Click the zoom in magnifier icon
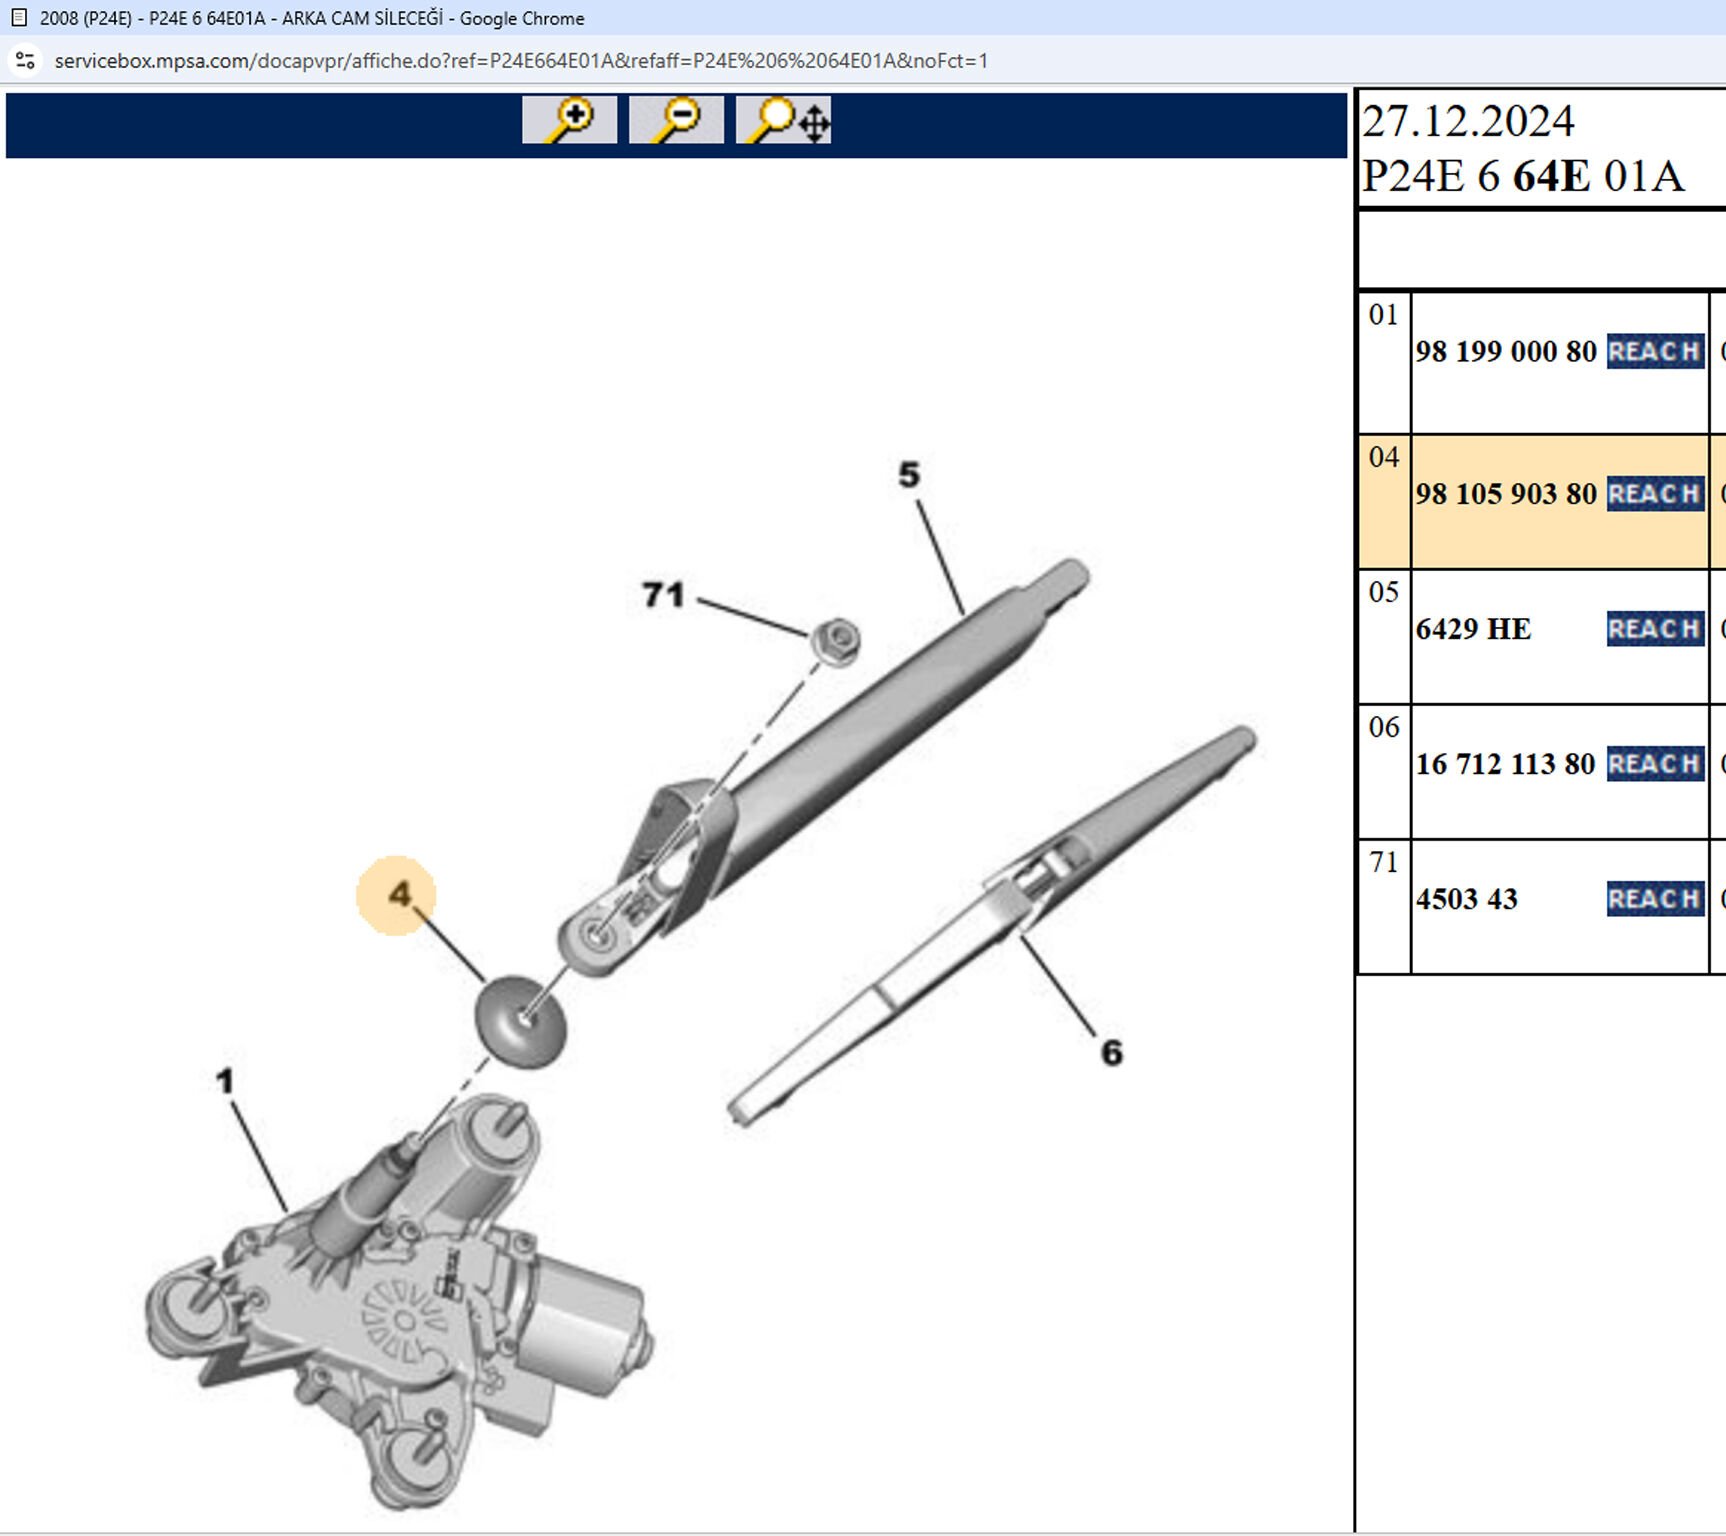 [x=569, y=120]
